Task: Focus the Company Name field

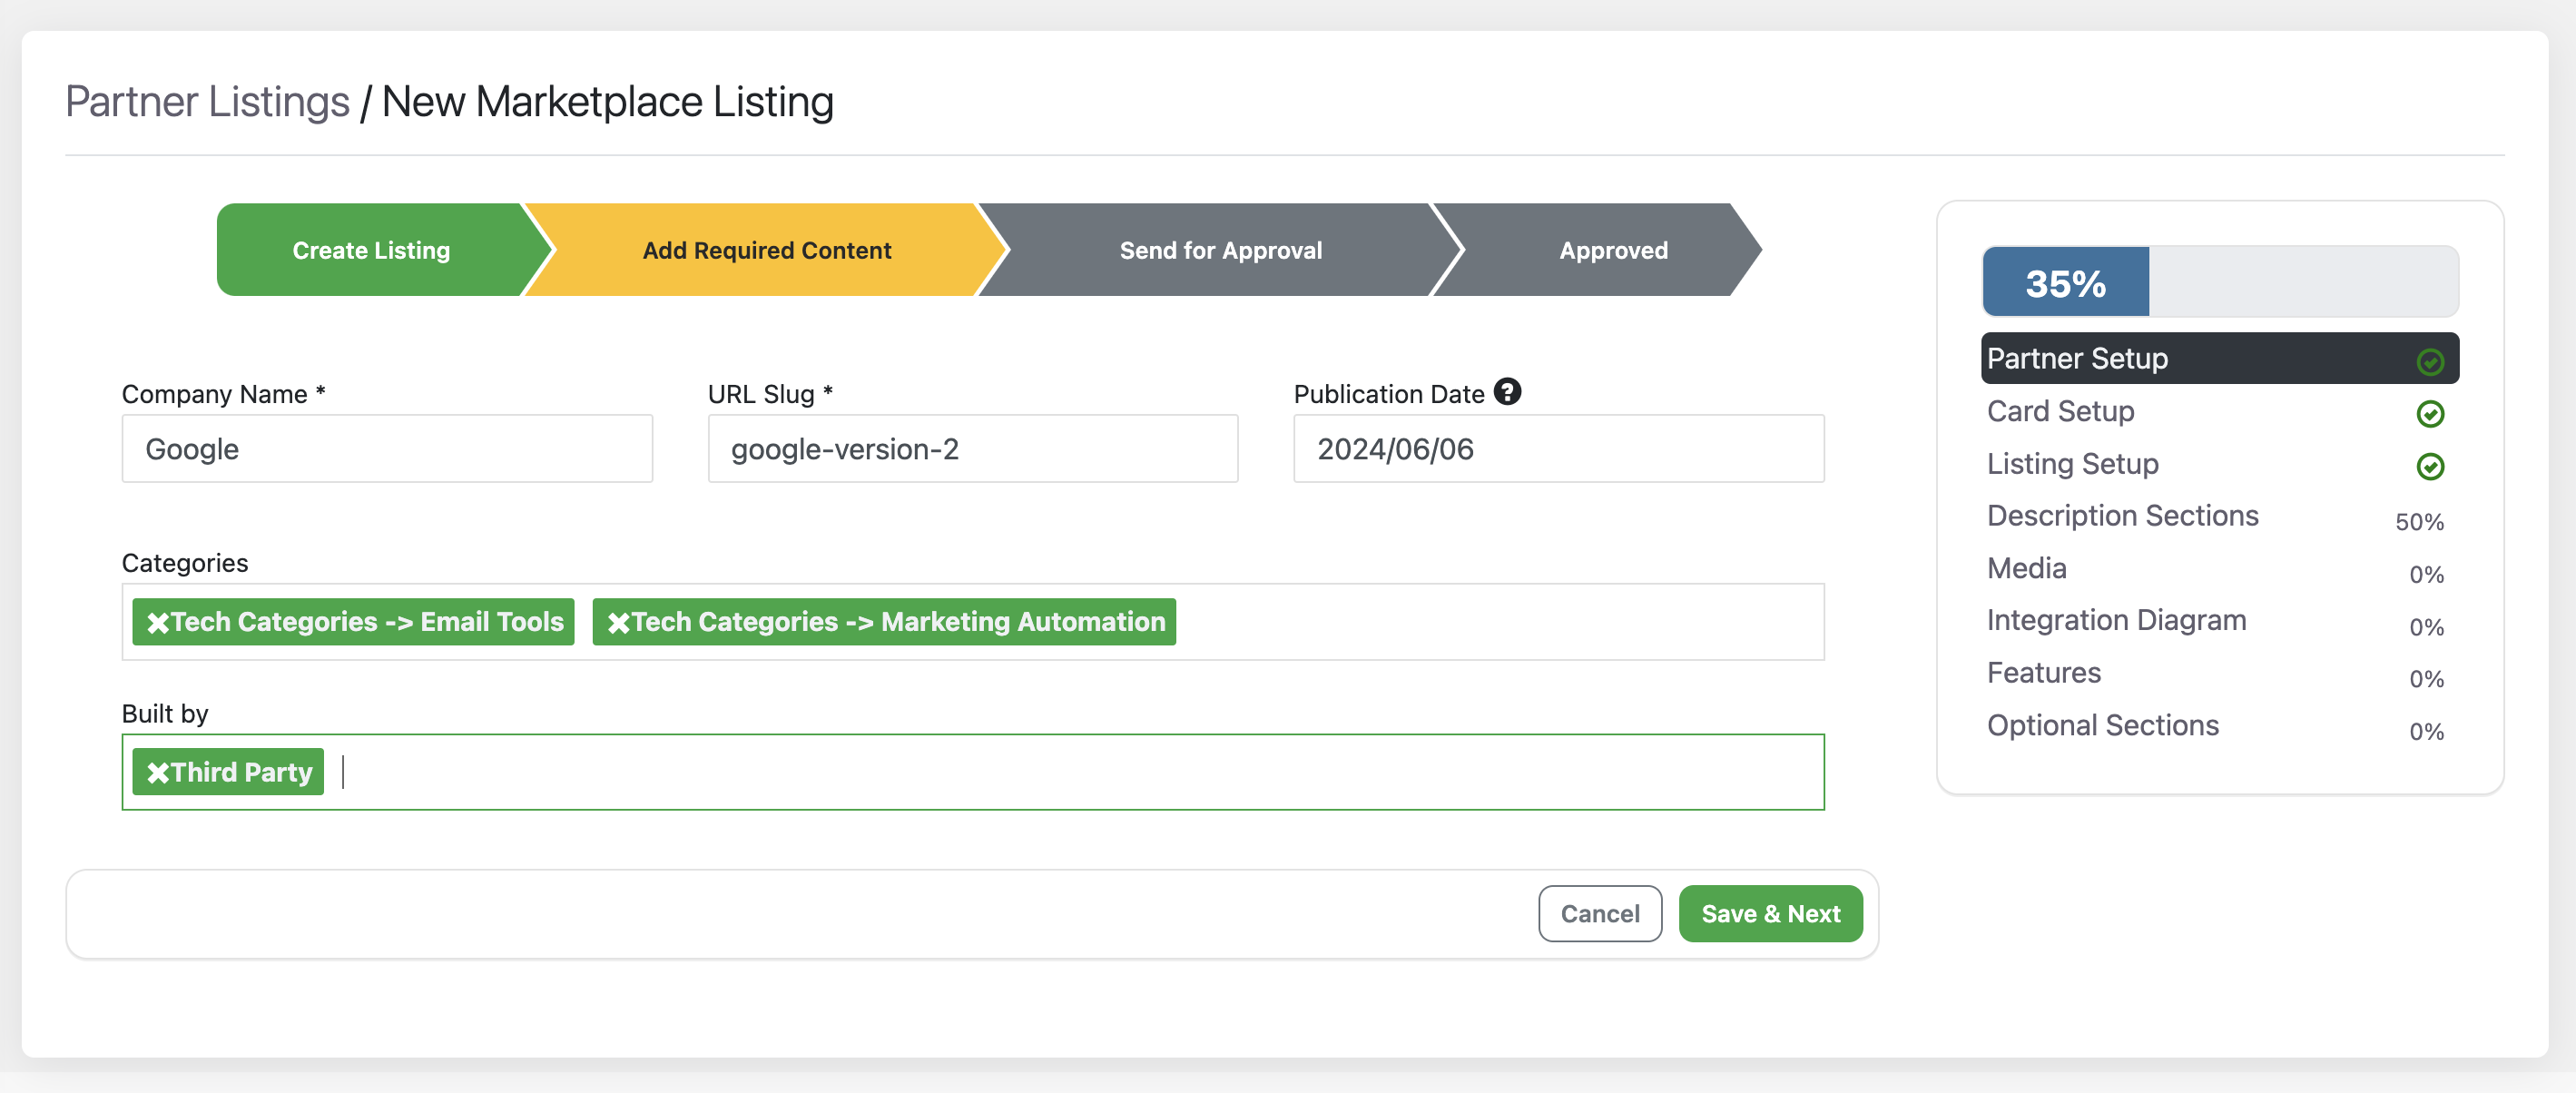Action: coord(387,449)
